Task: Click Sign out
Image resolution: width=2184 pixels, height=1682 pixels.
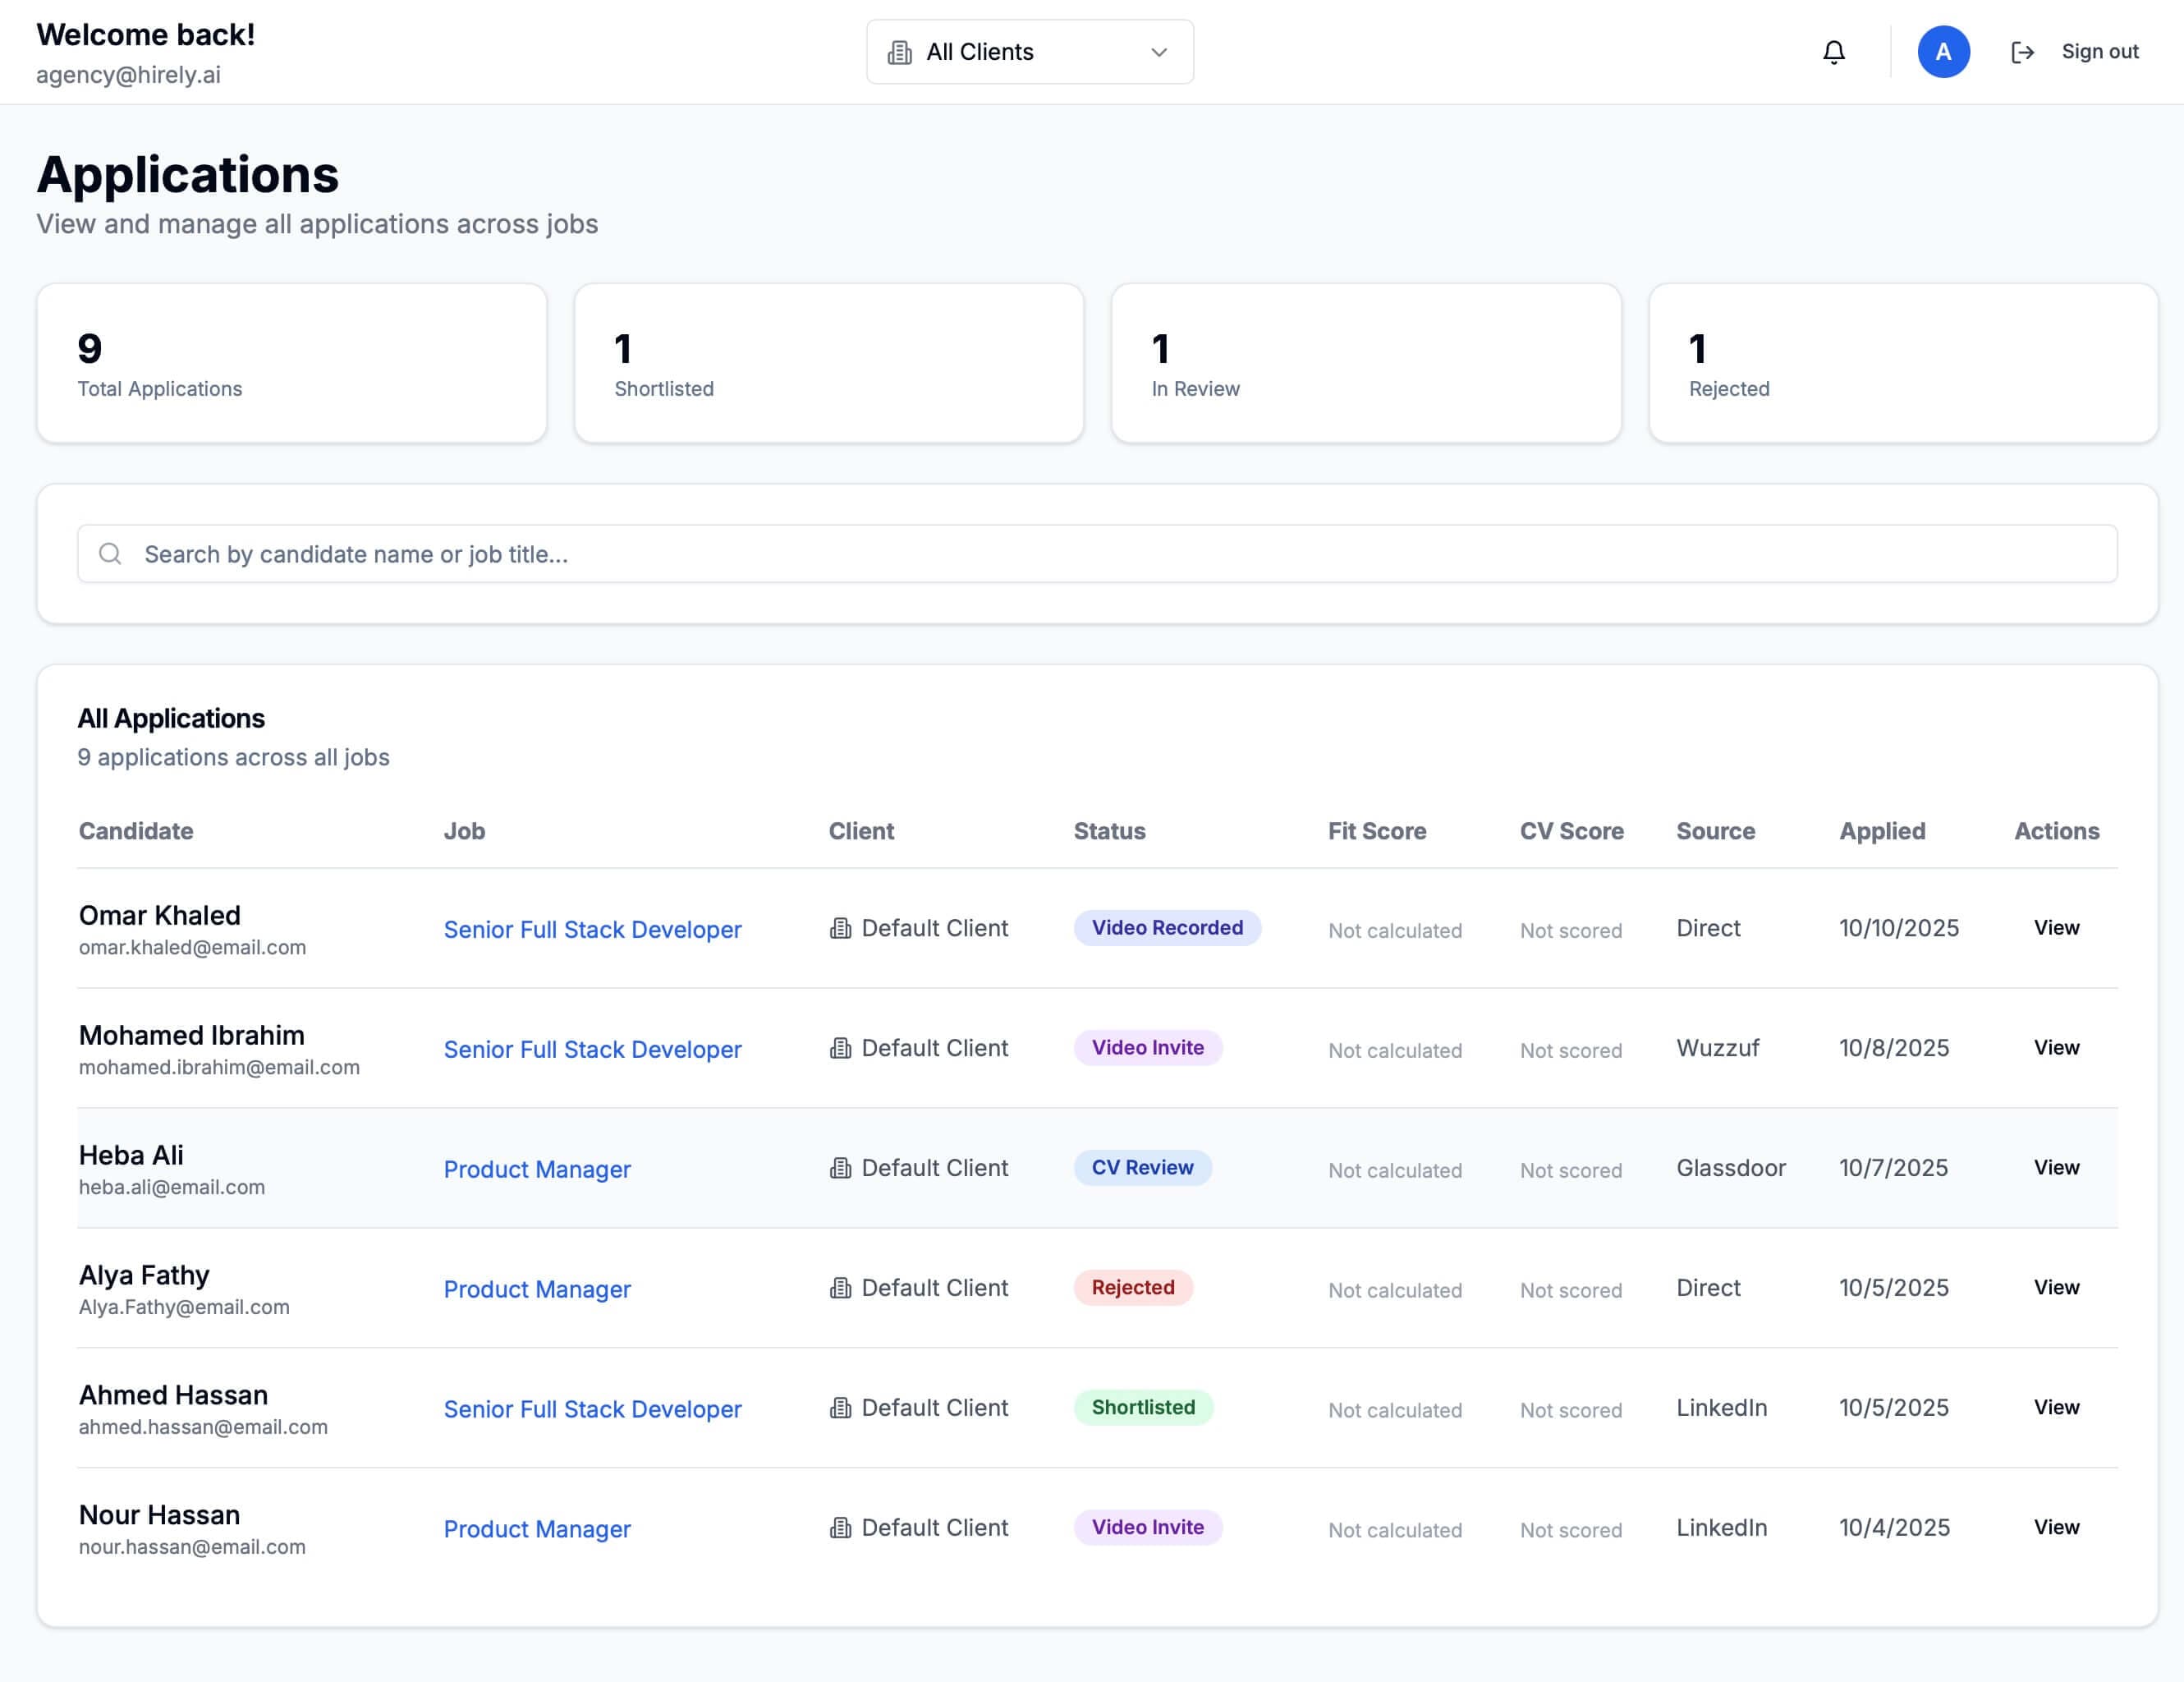Action: coord(2100,51)
